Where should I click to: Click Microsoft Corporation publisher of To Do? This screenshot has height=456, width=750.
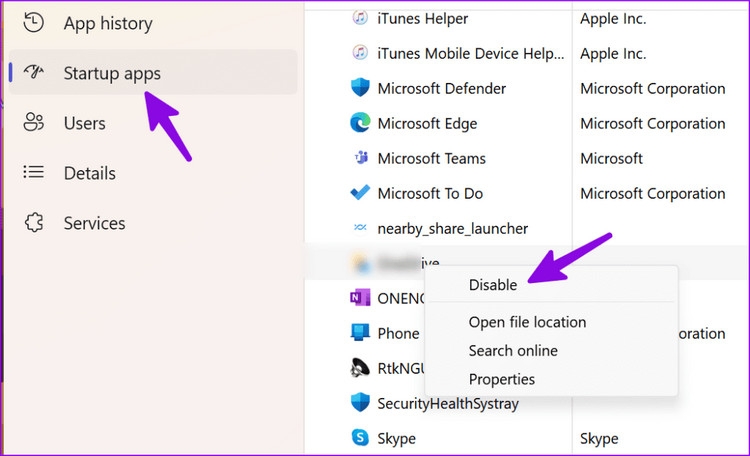click(652, 194)
